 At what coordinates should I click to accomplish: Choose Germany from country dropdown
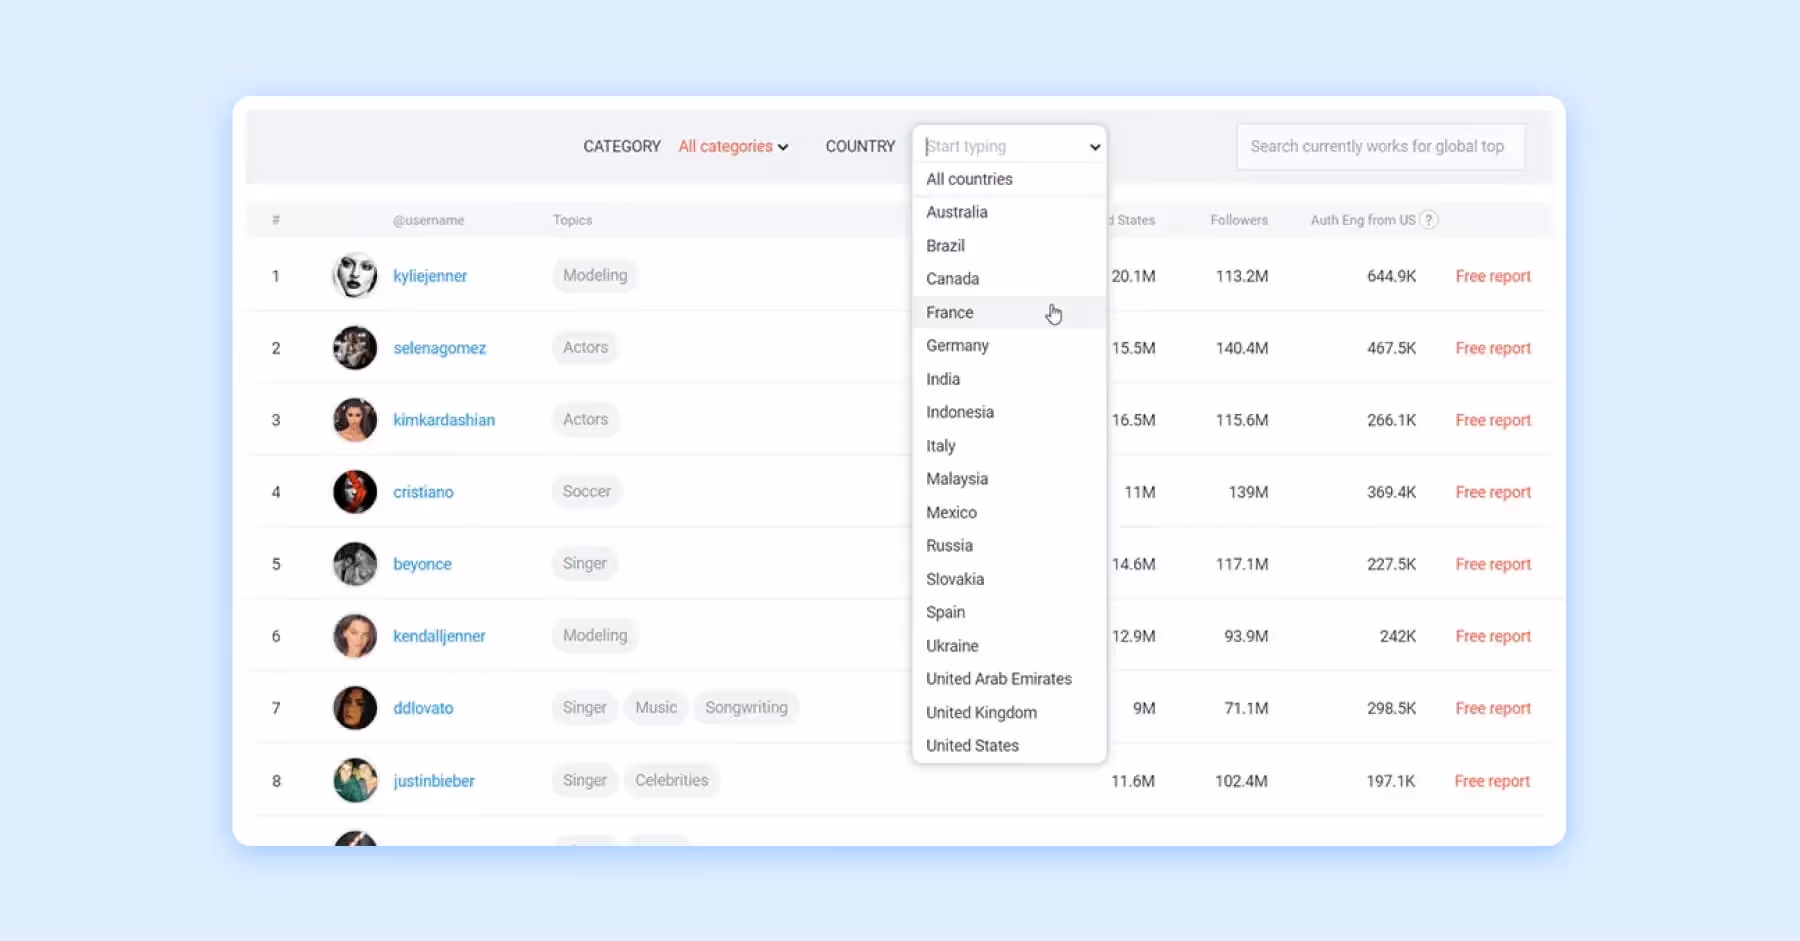click(1009, 346)
